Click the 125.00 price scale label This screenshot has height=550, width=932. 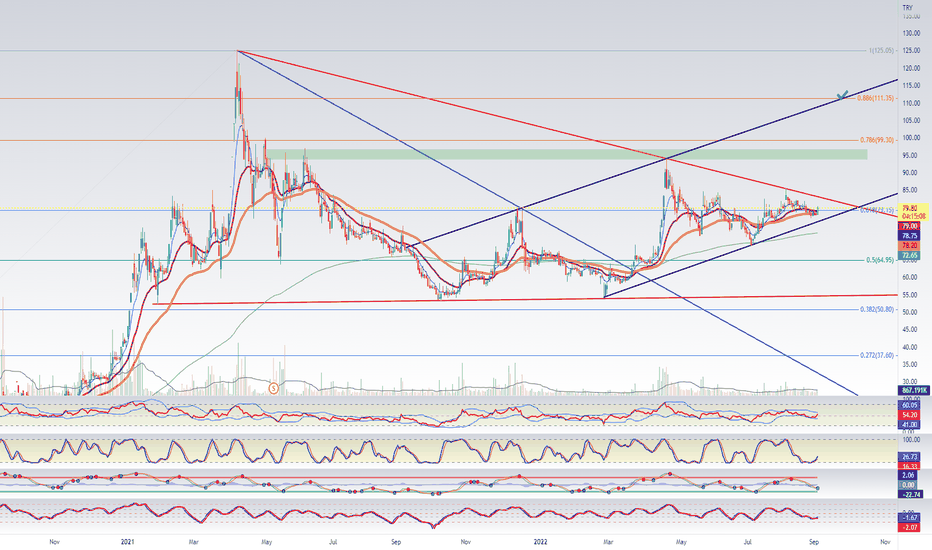point(911,51)
